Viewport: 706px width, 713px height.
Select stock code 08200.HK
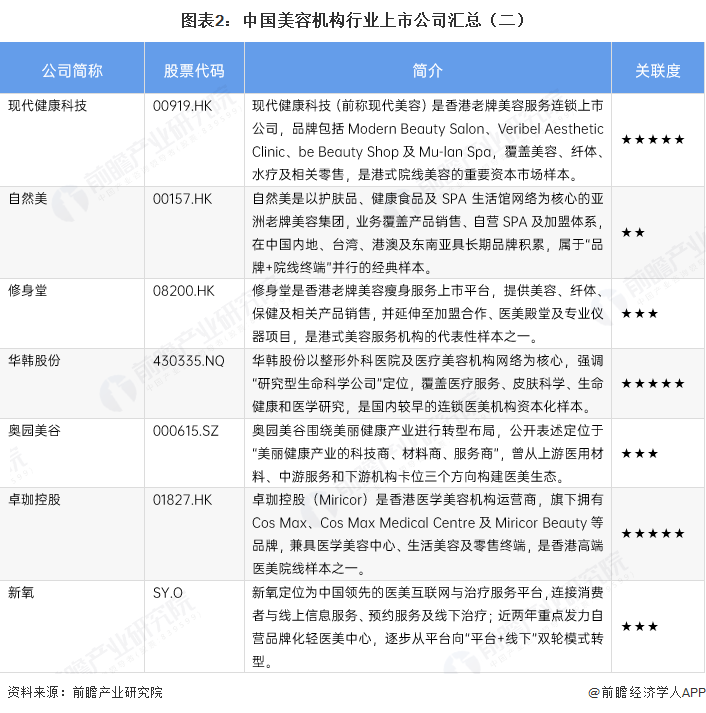coord(183,291)
